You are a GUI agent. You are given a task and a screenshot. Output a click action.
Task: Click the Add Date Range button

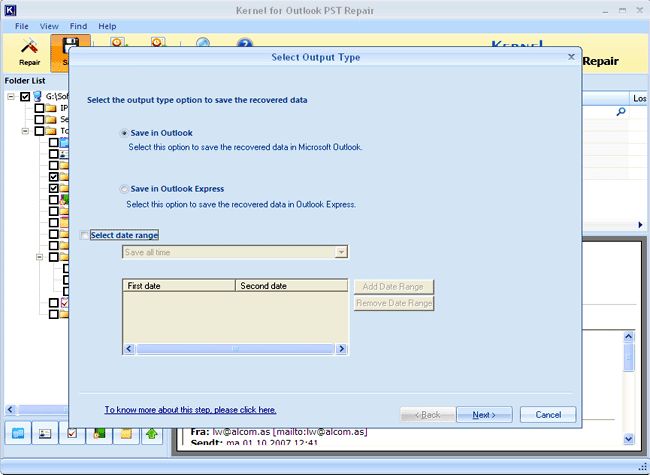pos(393,286)
